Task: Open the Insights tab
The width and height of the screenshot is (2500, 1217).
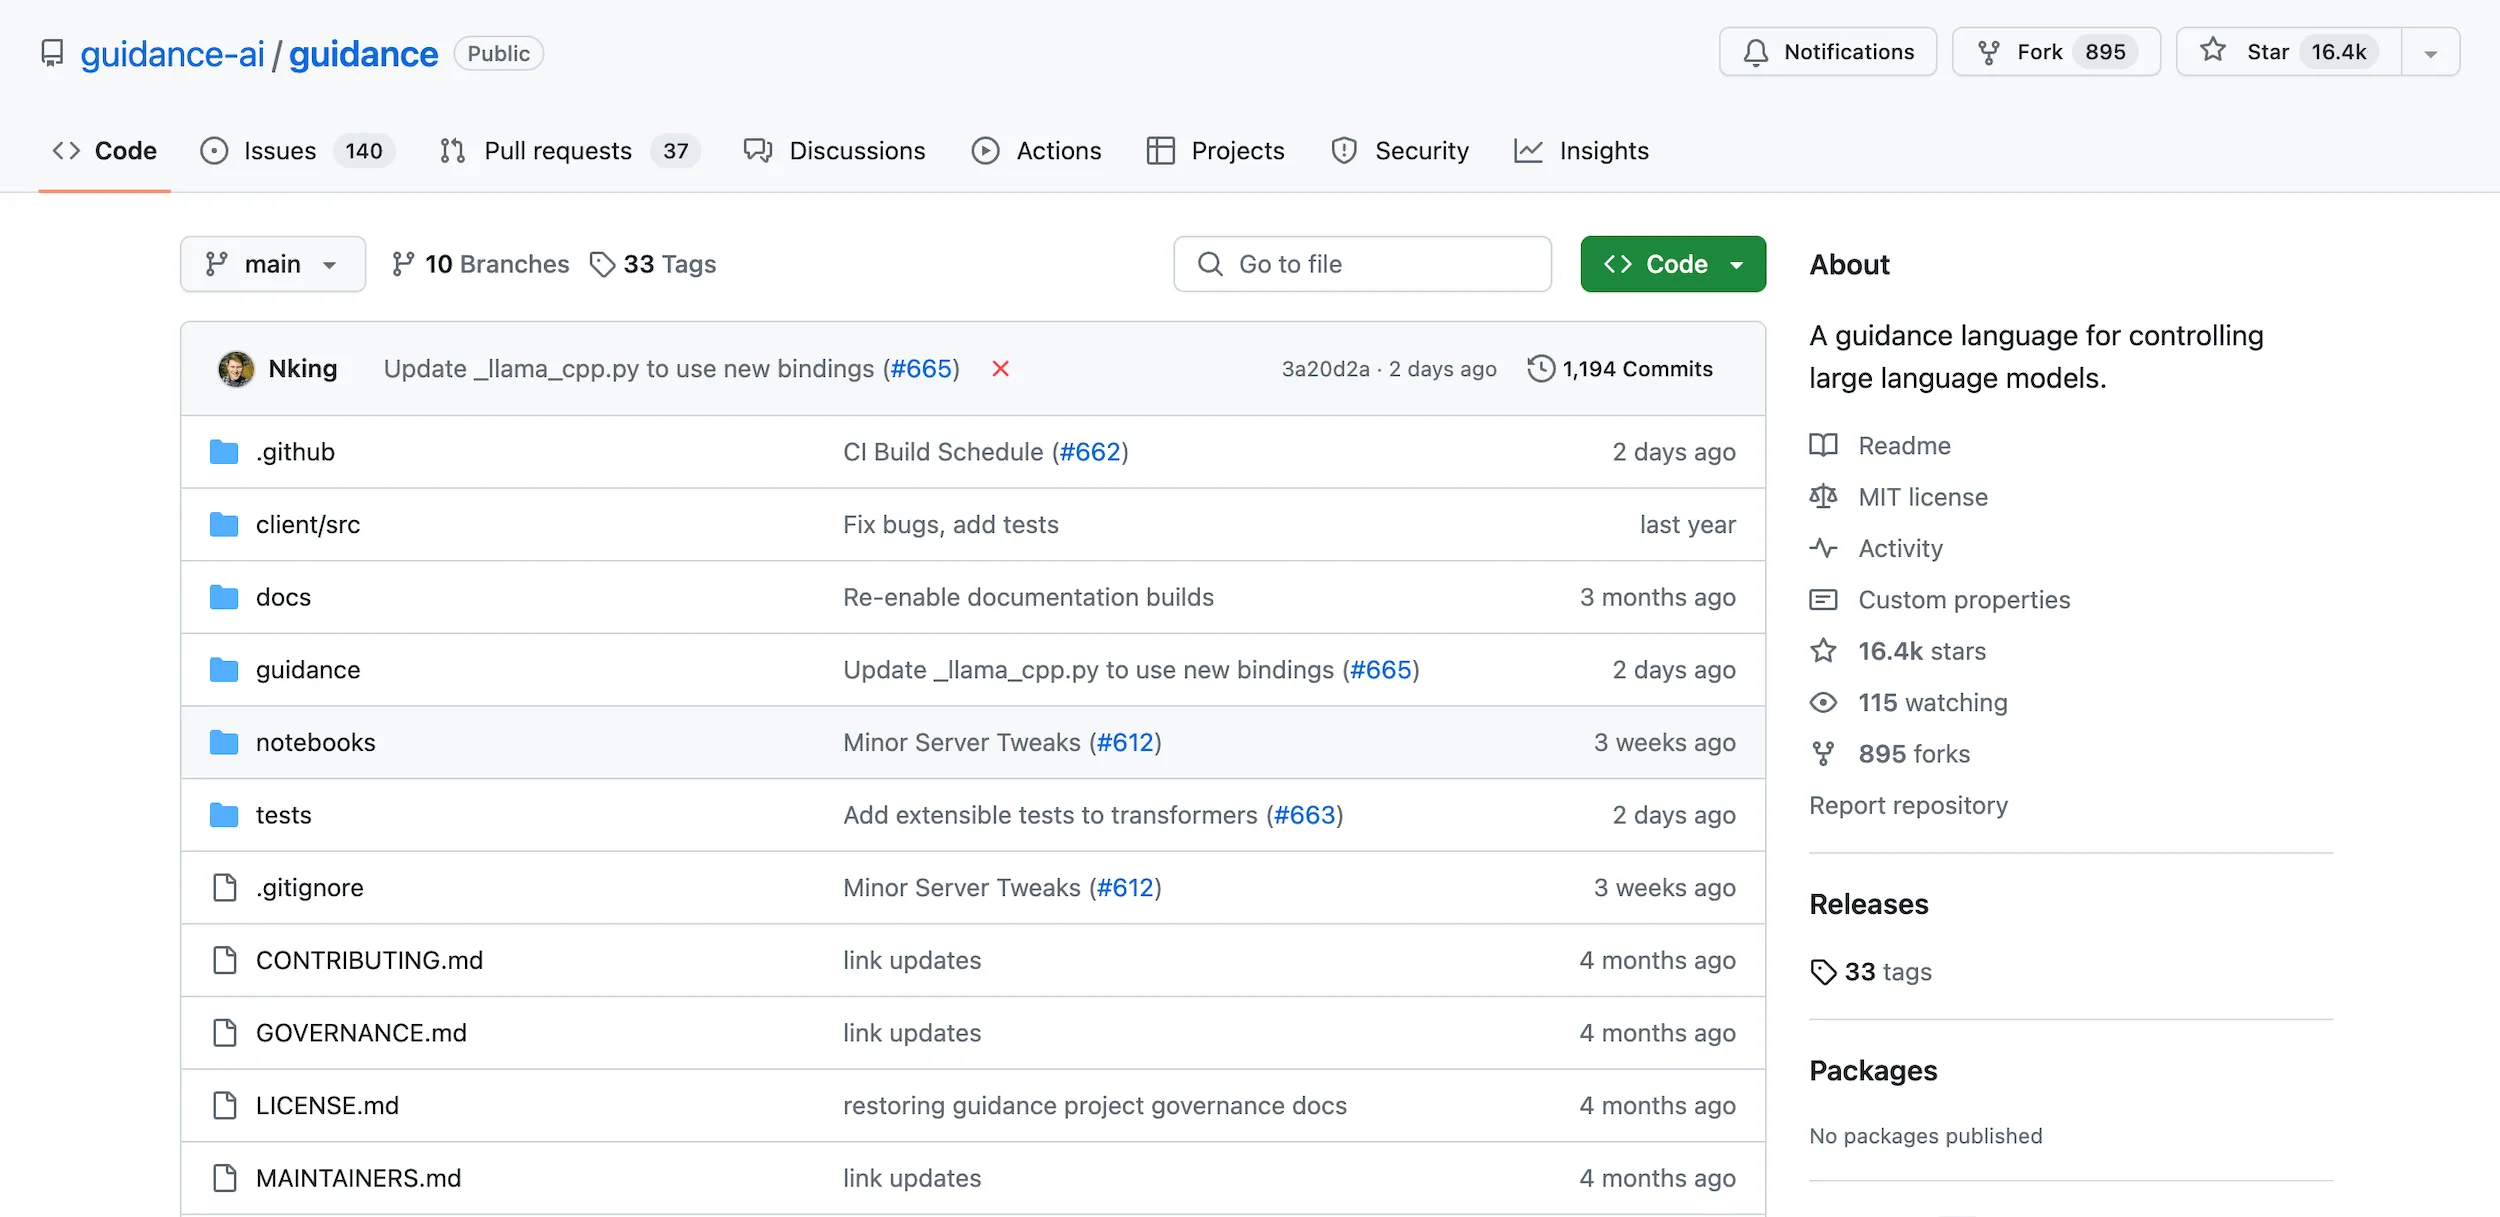Action: click(1581, 151)
